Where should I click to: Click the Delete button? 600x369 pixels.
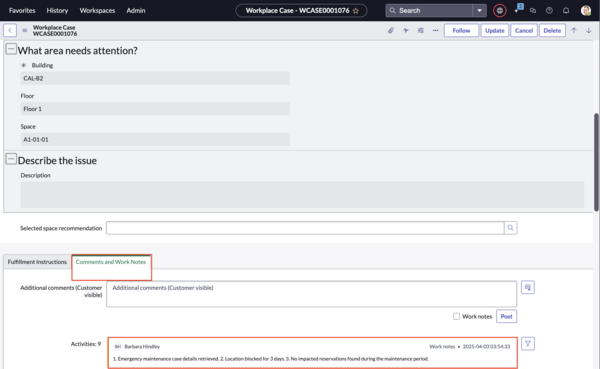(552, 30)
